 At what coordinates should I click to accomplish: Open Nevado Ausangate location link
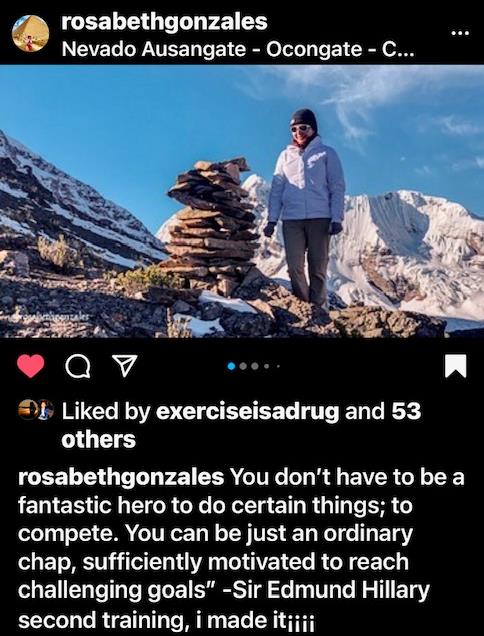tap(238, 49)
